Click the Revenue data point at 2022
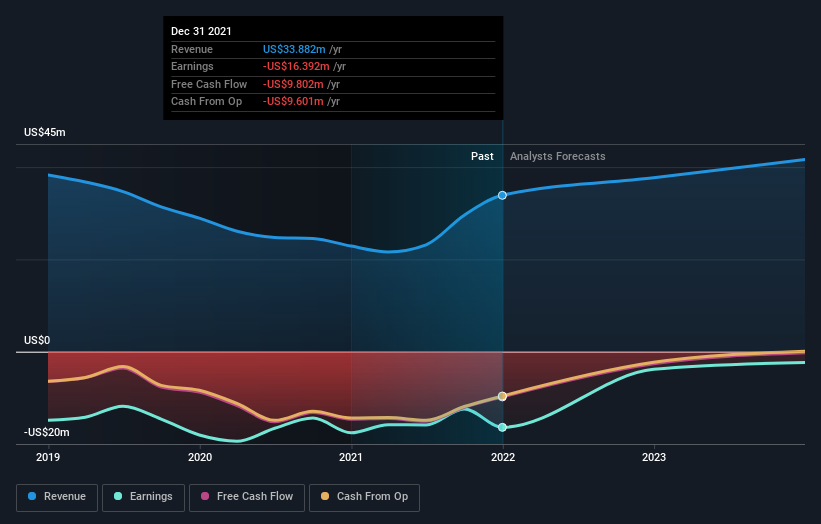Screen dimensions: 821x524 tap(502, 195)
